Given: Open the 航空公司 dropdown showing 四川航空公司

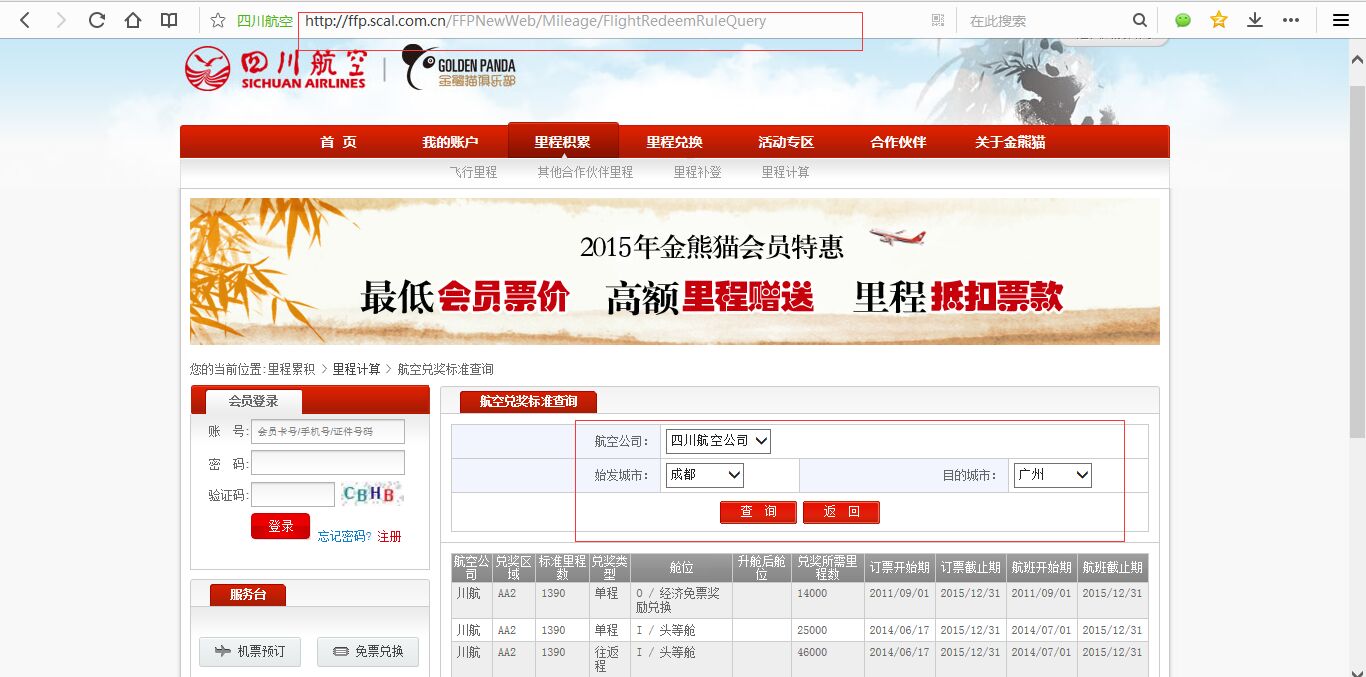Looking at the screenshot, I should 718,441.
